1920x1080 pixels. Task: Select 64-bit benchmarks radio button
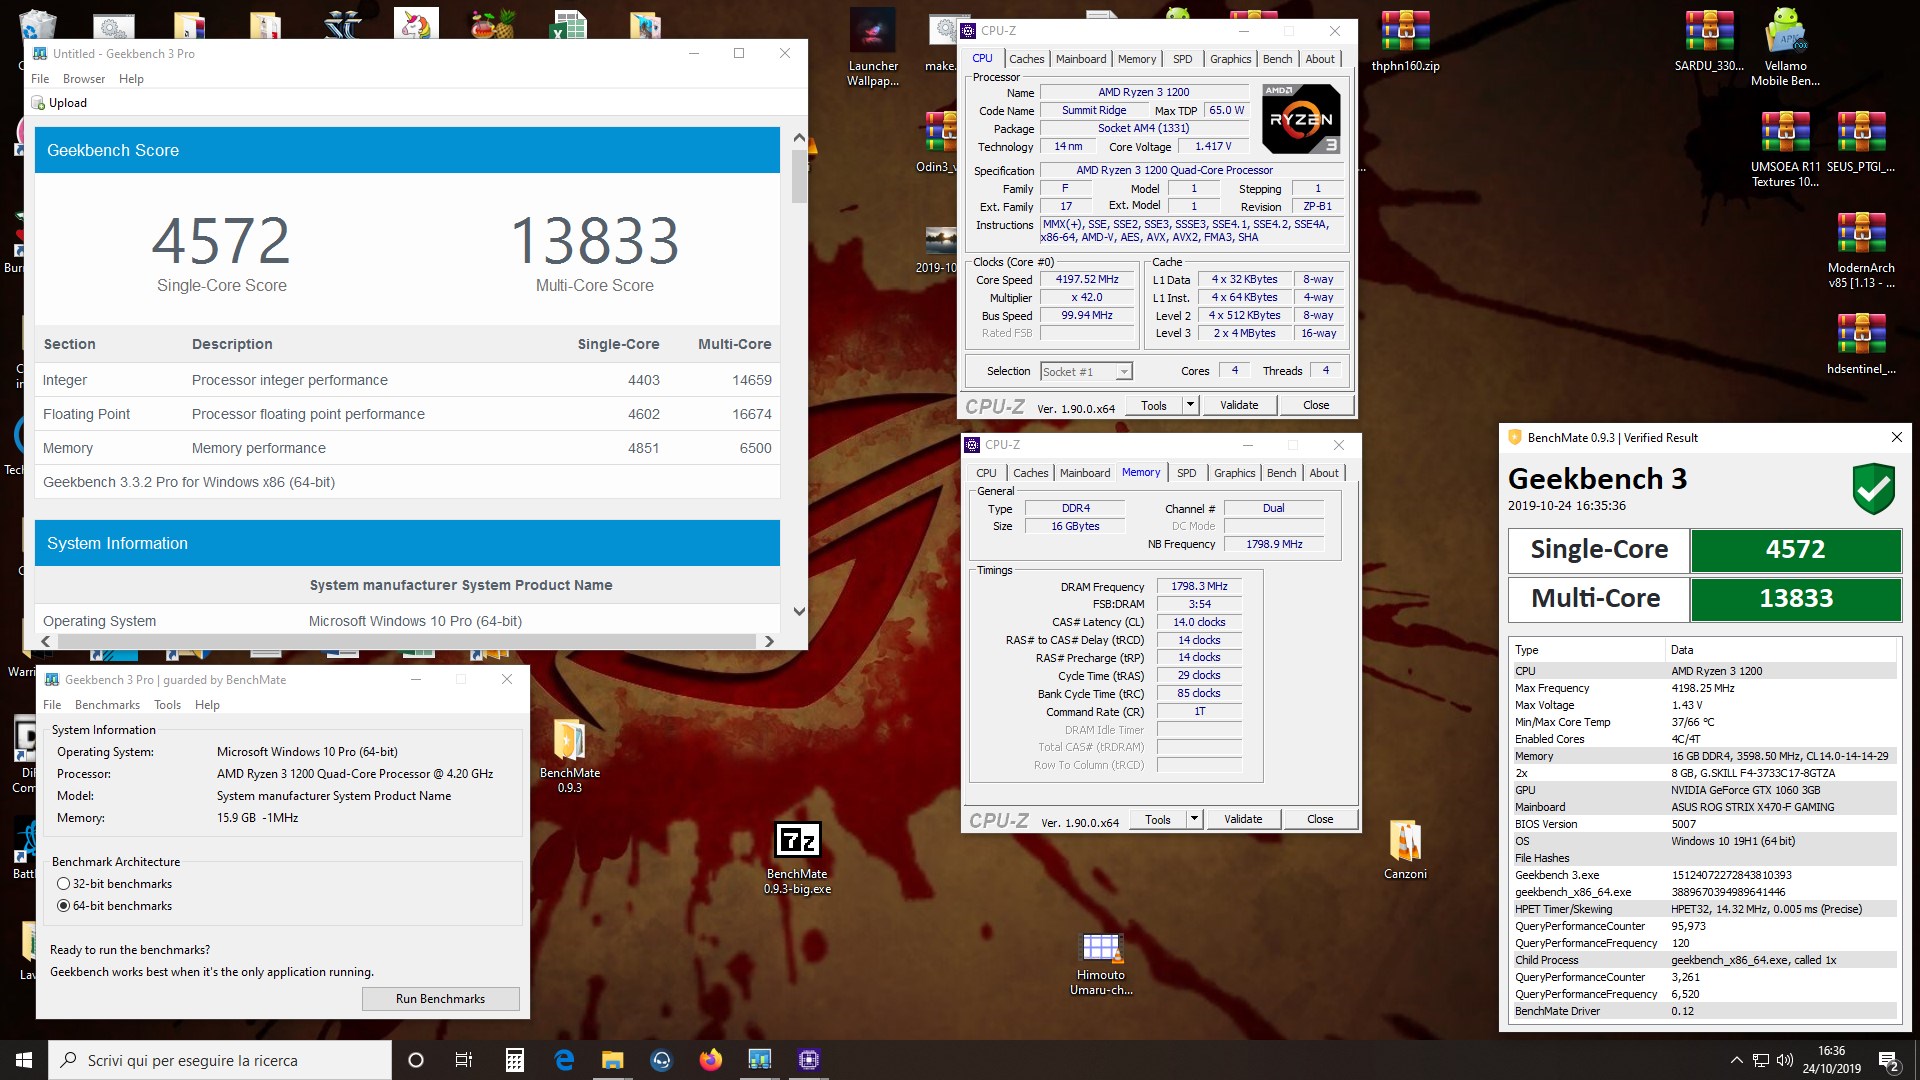click(64, 906)
